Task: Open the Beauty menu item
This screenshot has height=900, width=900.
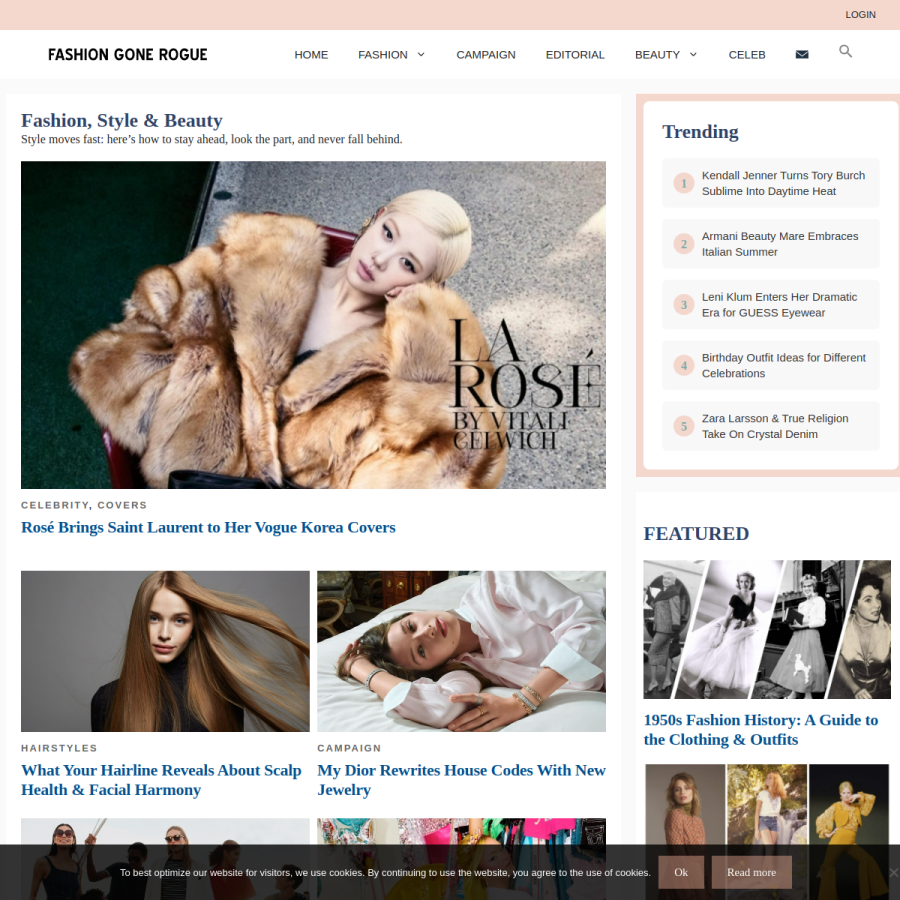Action: coord(657,55)
